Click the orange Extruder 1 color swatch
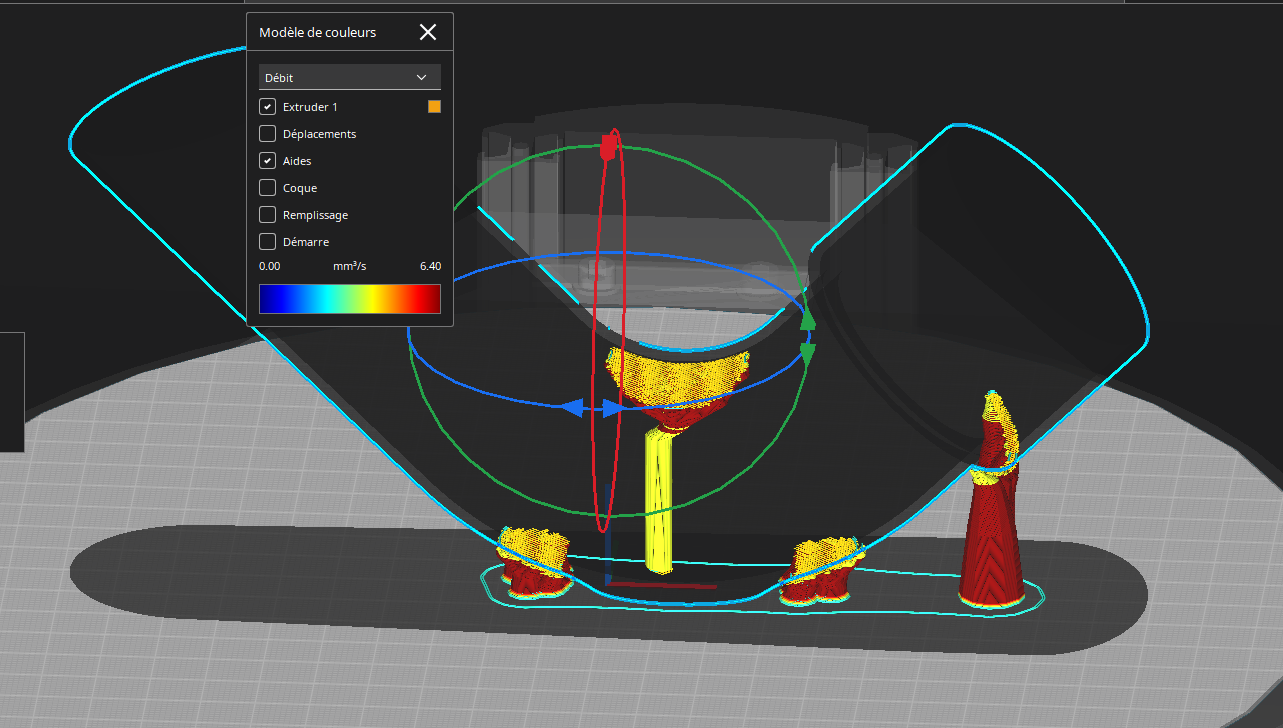The image size is (1283, 728). tap(434, 107)
